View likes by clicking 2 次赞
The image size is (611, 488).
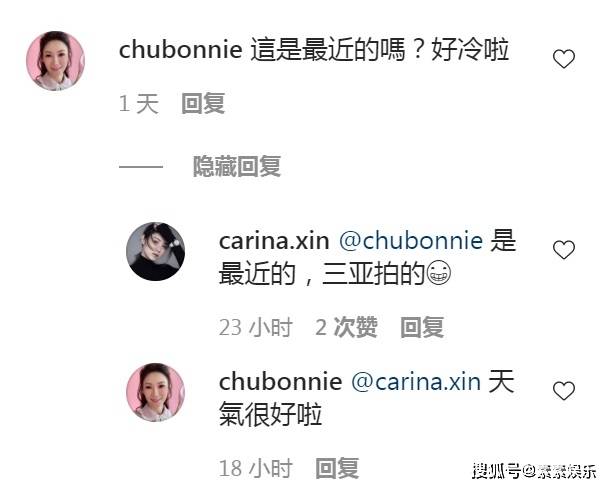click(x=346, y=327)
